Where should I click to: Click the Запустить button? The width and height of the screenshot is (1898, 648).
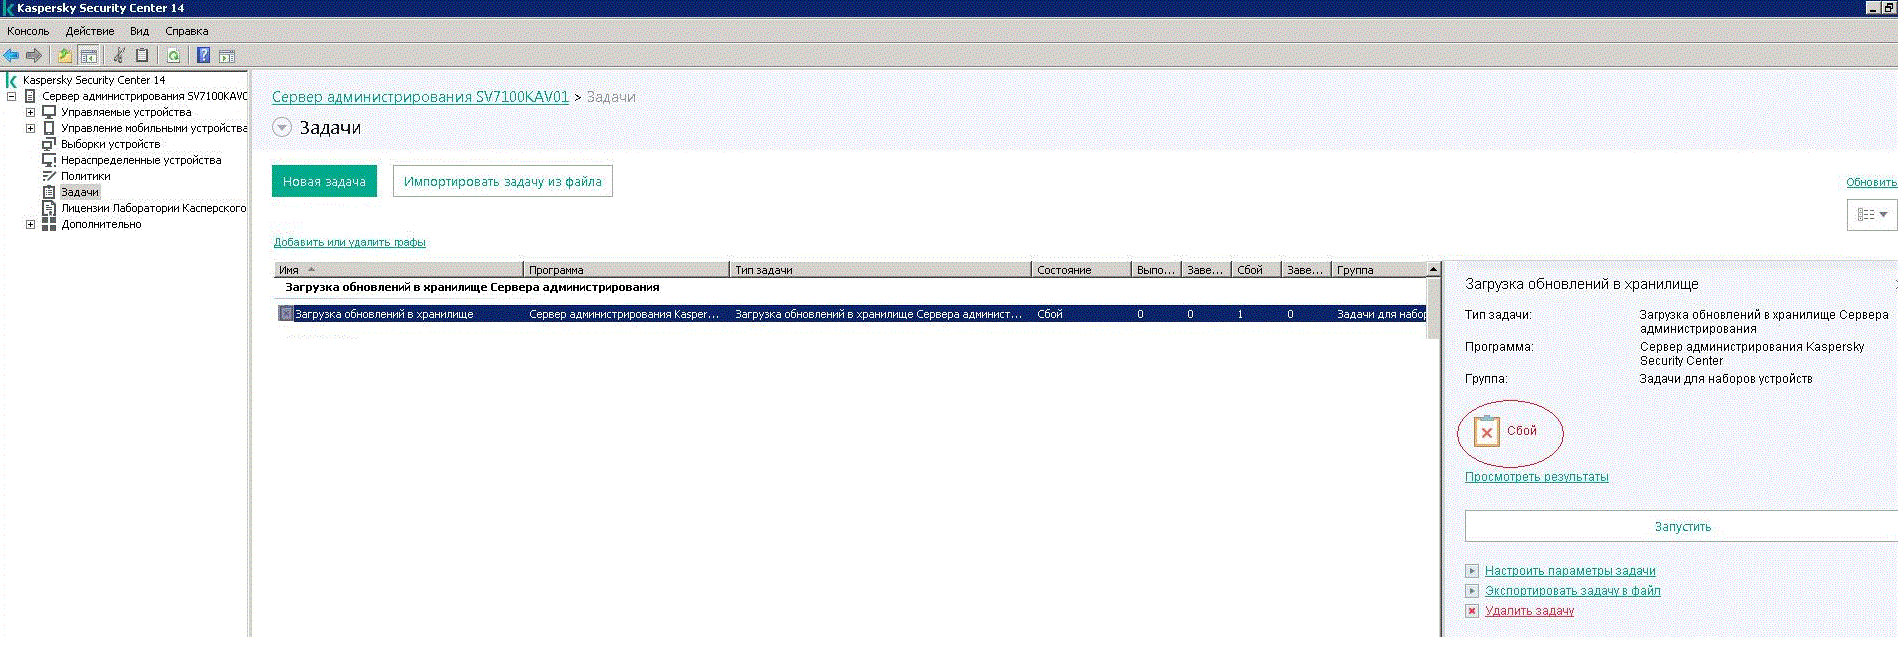(1682, 527)
